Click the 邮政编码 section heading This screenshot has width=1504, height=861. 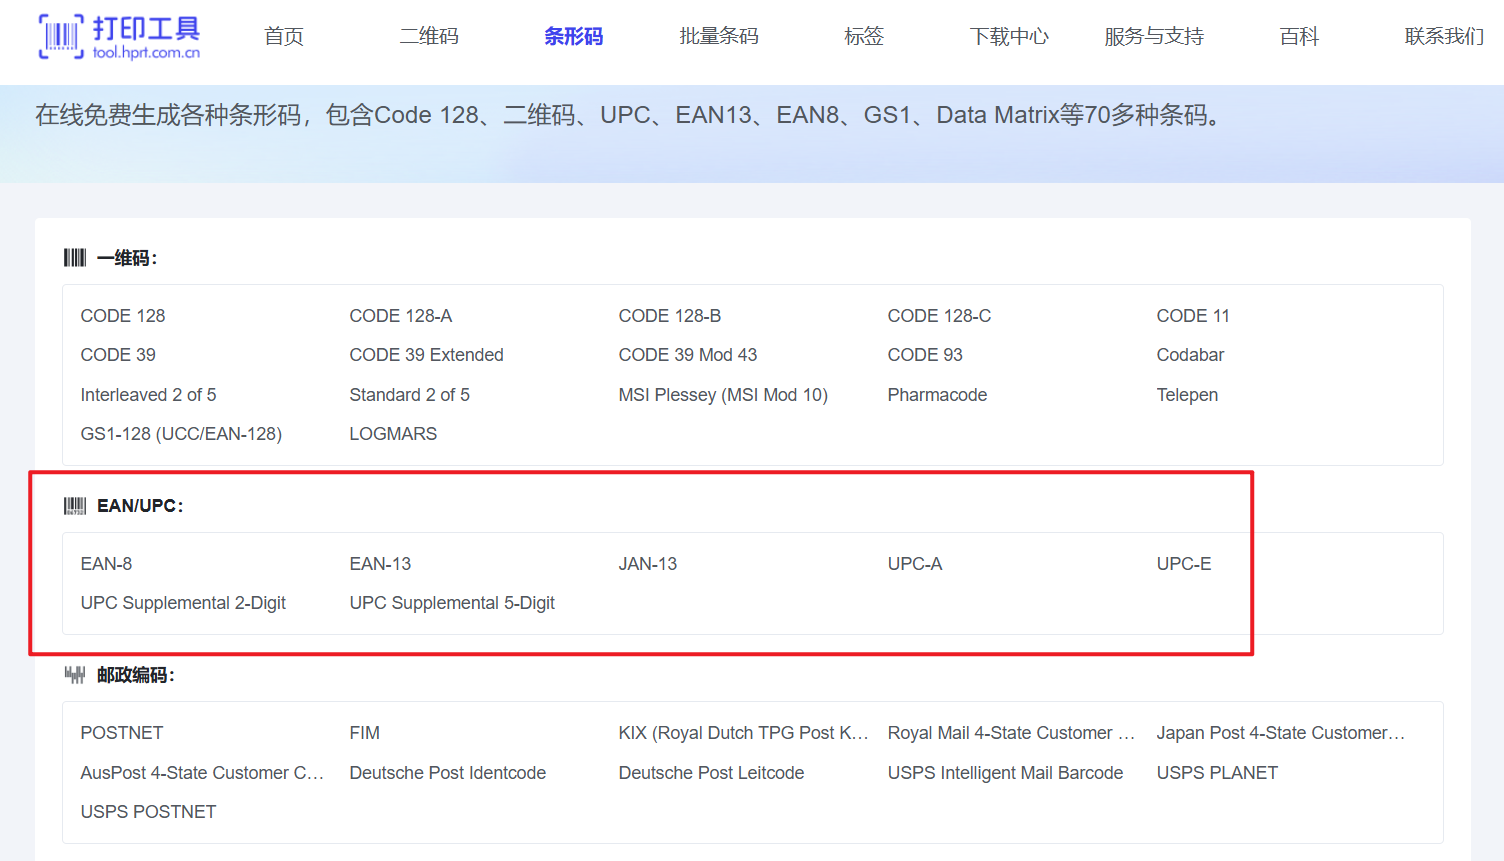click(x=136, y=675)
